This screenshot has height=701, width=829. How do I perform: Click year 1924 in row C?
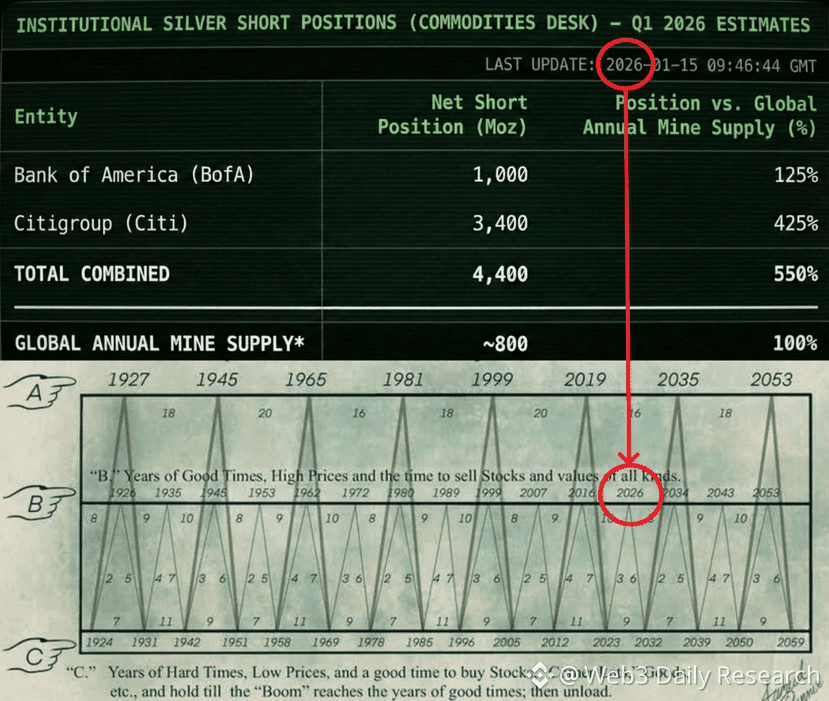pos(99,642)
